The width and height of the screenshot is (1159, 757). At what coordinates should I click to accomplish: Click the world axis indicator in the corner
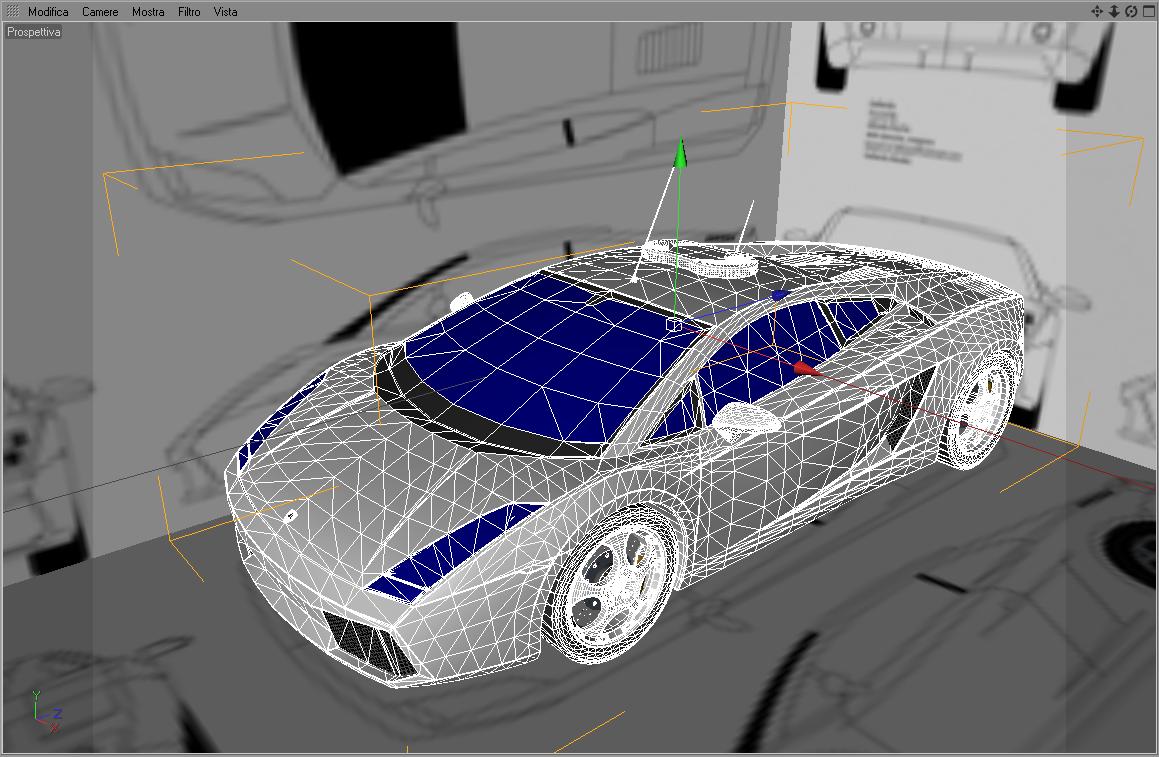click(x=47, y=711)
